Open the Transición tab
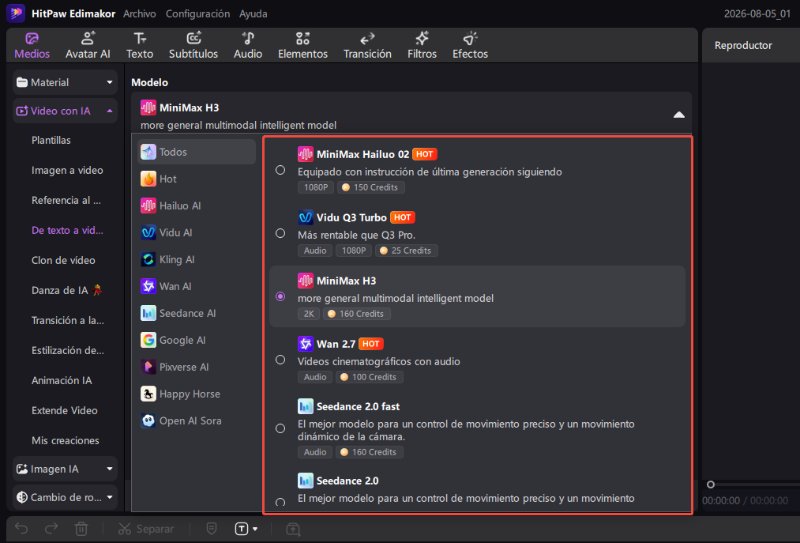The image size is (800, 543). 367,45
